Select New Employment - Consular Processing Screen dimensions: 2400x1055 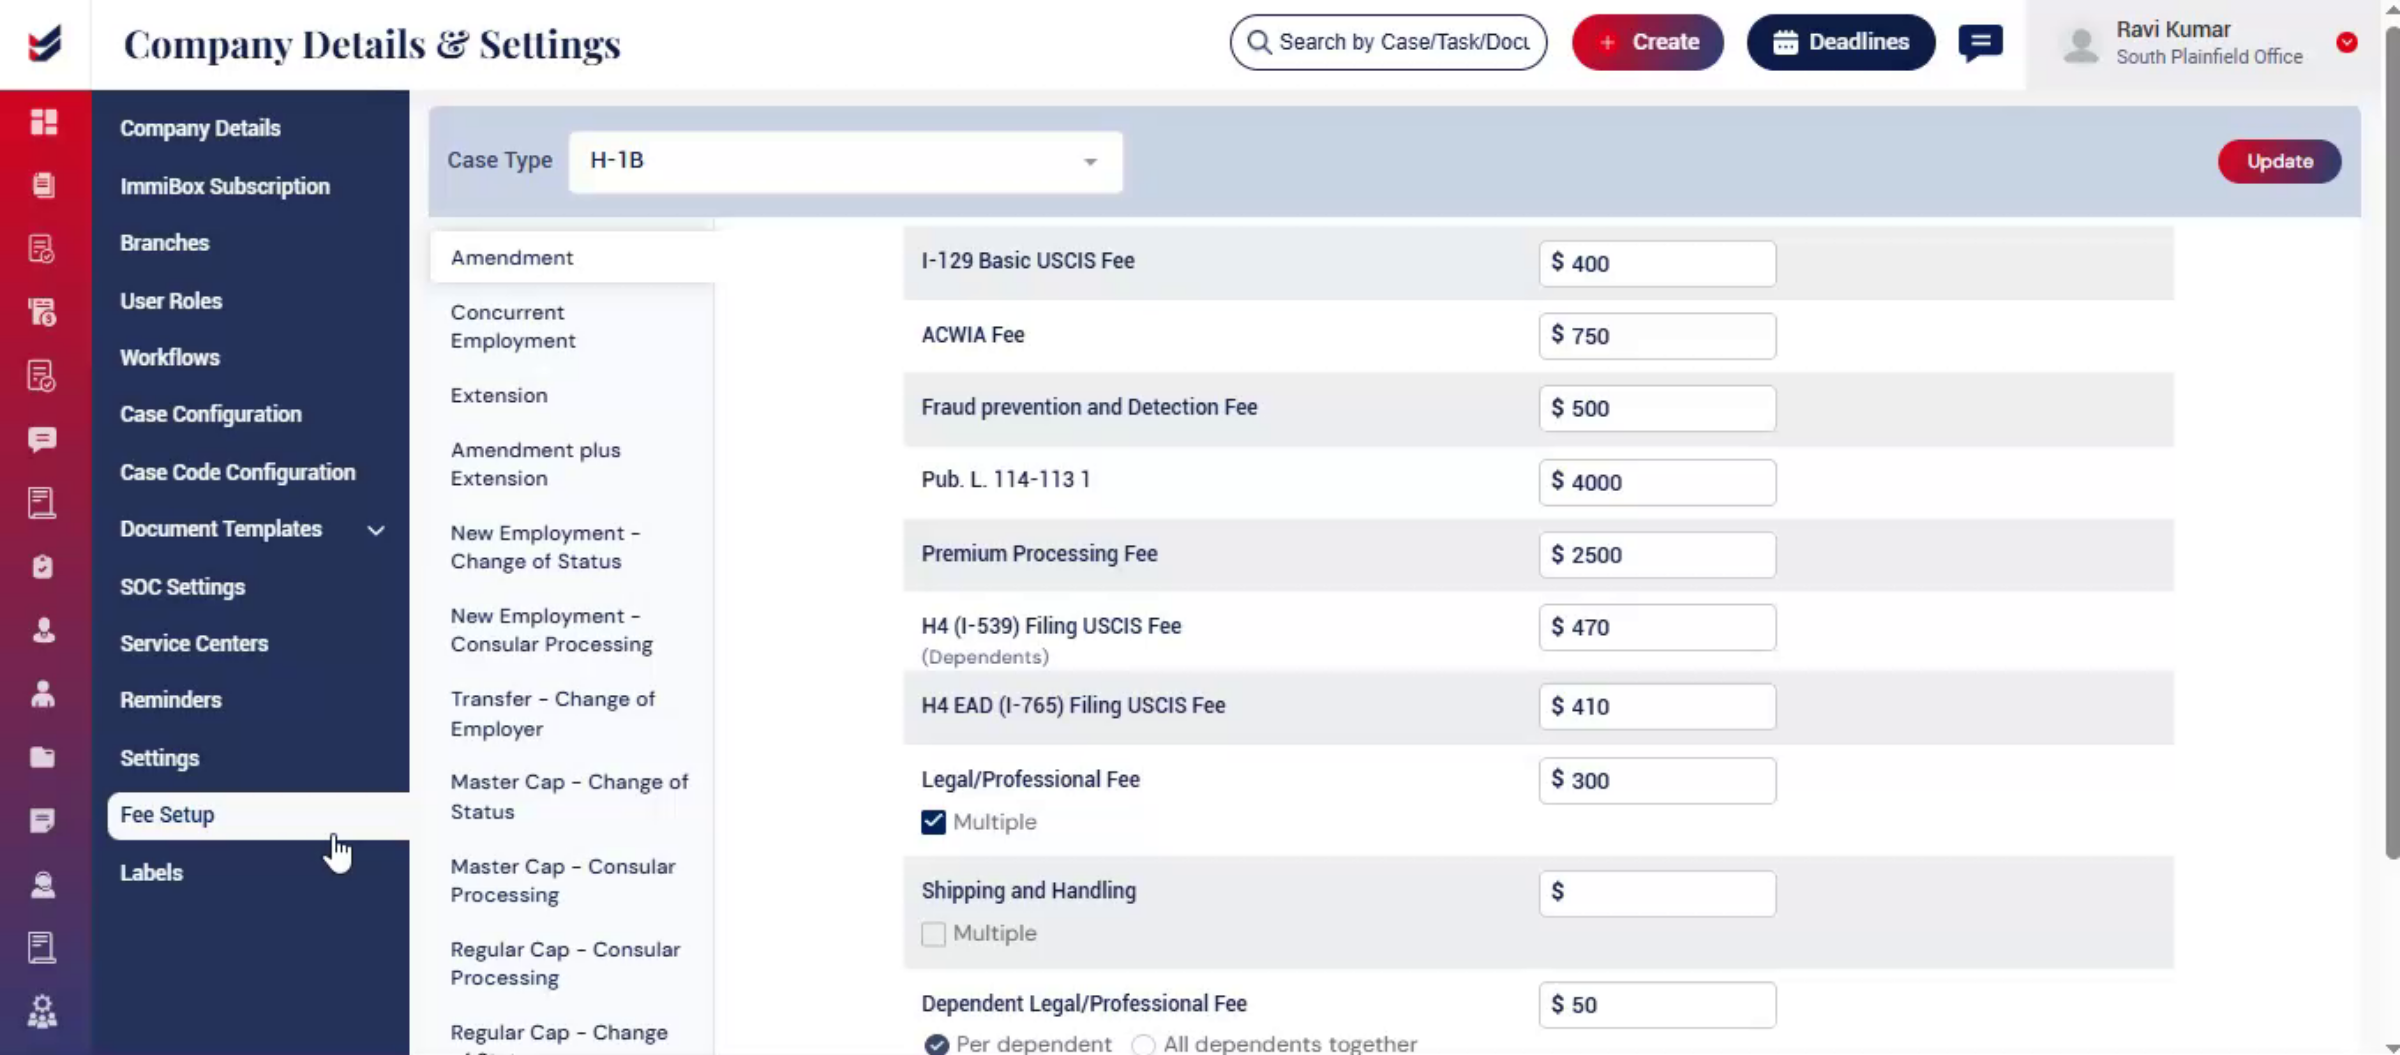click(x=551, y=630)
